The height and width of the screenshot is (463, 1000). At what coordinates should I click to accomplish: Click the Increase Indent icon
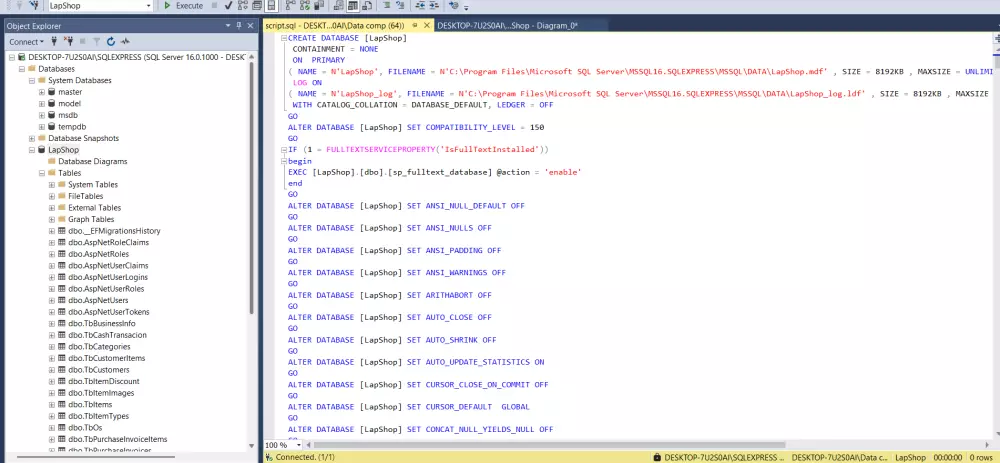click(434, 5)
